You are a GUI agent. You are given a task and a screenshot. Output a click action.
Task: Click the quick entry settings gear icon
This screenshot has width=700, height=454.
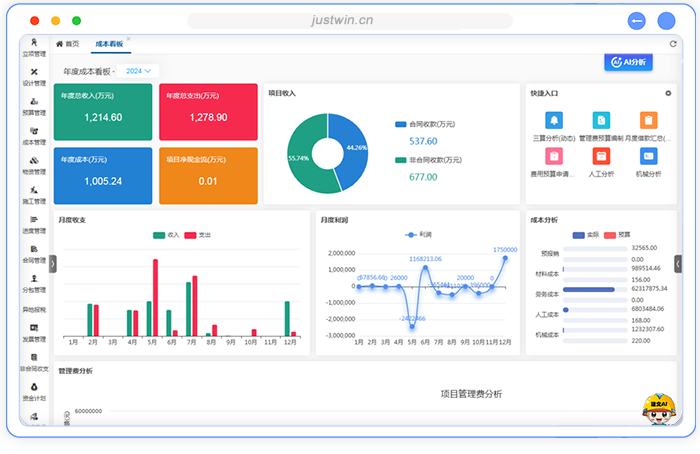pos(668,93)
